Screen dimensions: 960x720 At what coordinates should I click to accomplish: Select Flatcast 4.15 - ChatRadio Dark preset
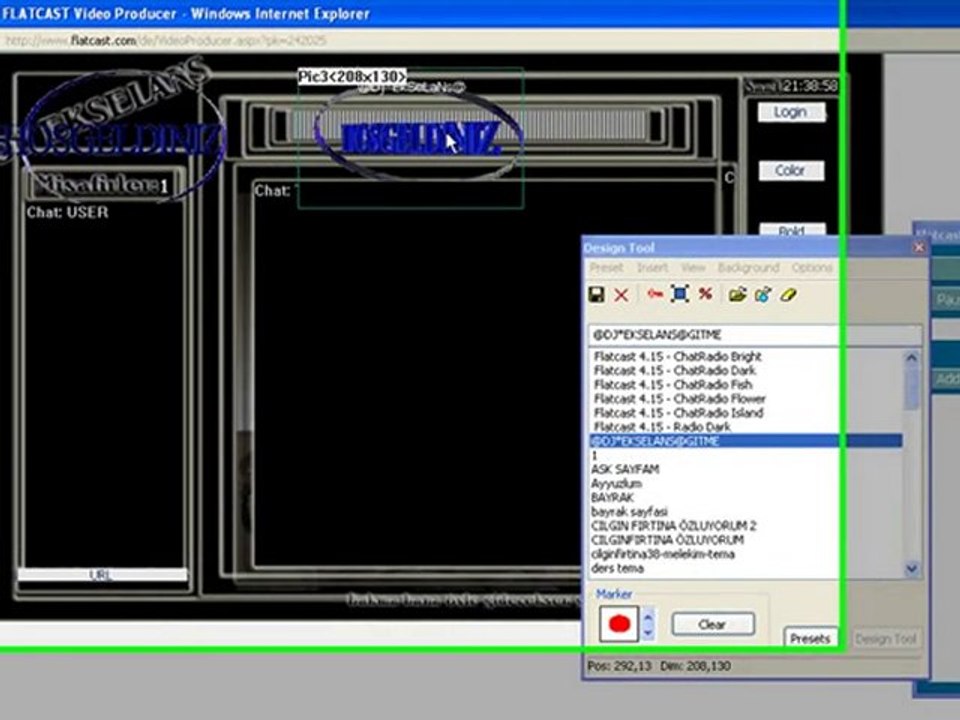coord(675,370)
